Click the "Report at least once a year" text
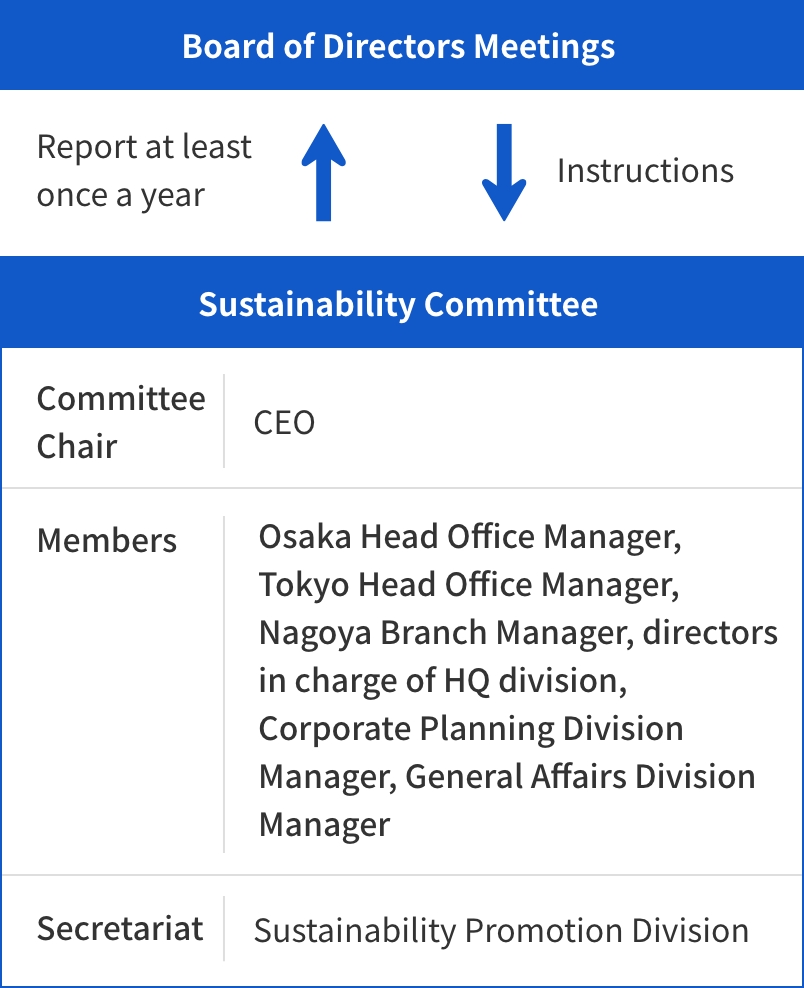 pyautogui.click(x=144, y=171)
